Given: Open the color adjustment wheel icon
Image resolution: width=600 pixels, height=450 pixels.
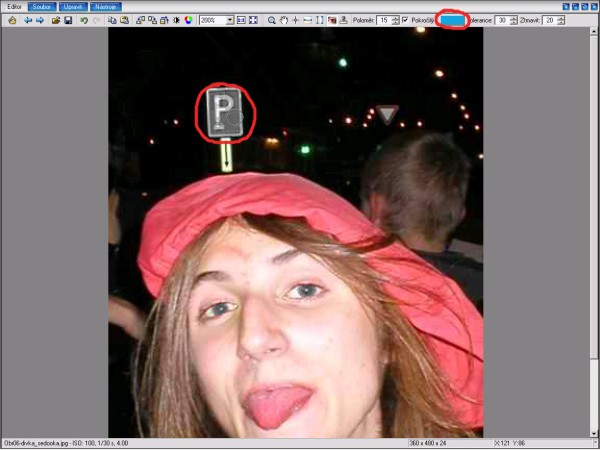Looking at the screenshot, I should tap(188, 20).
